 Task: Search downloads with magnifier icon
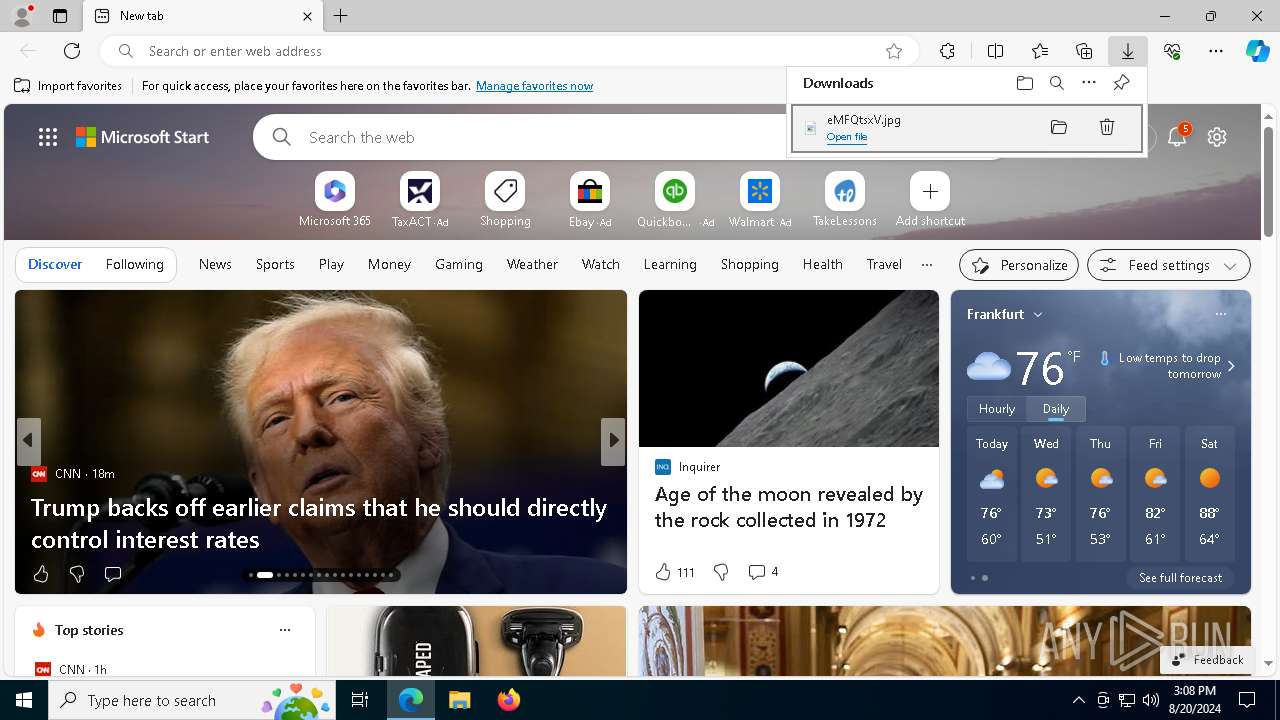pos(1056,83)
